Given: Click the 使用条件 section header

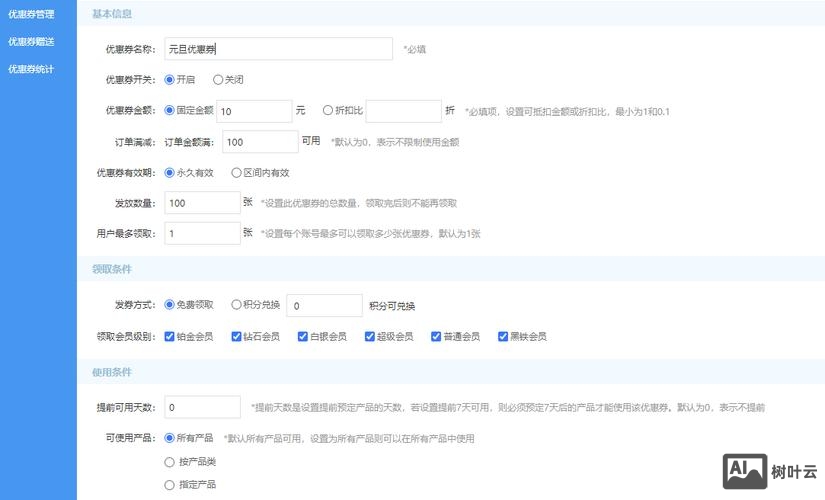Looking at the screenshot, I should click(x=112, y=372).
